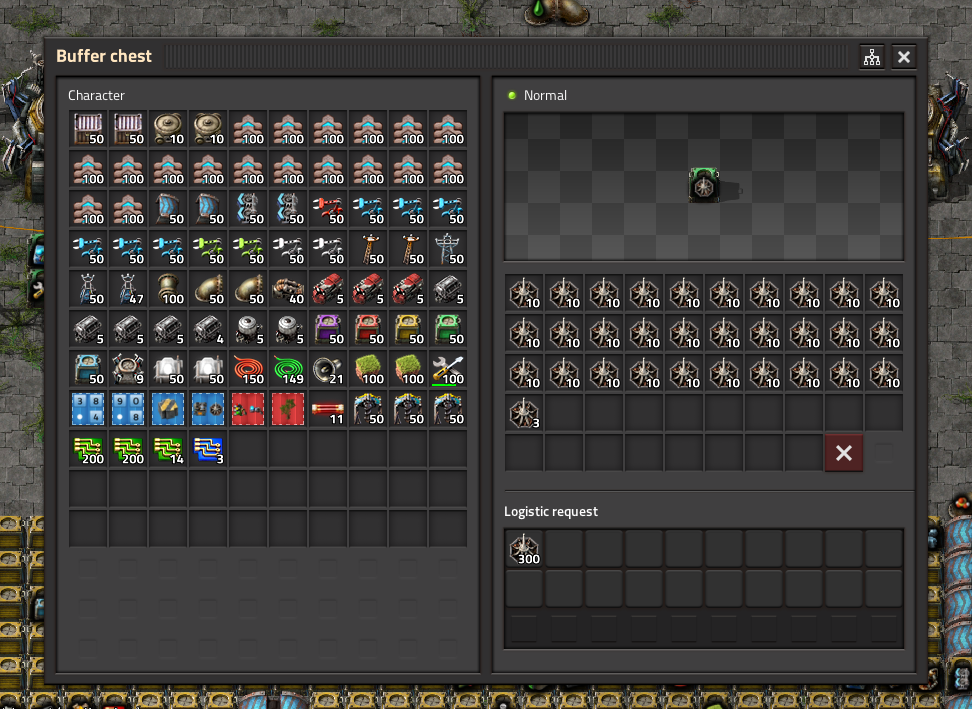Viewport: 972px width, 709px height.
Task: Select the red passive provider chest
Action: (368, 329)
